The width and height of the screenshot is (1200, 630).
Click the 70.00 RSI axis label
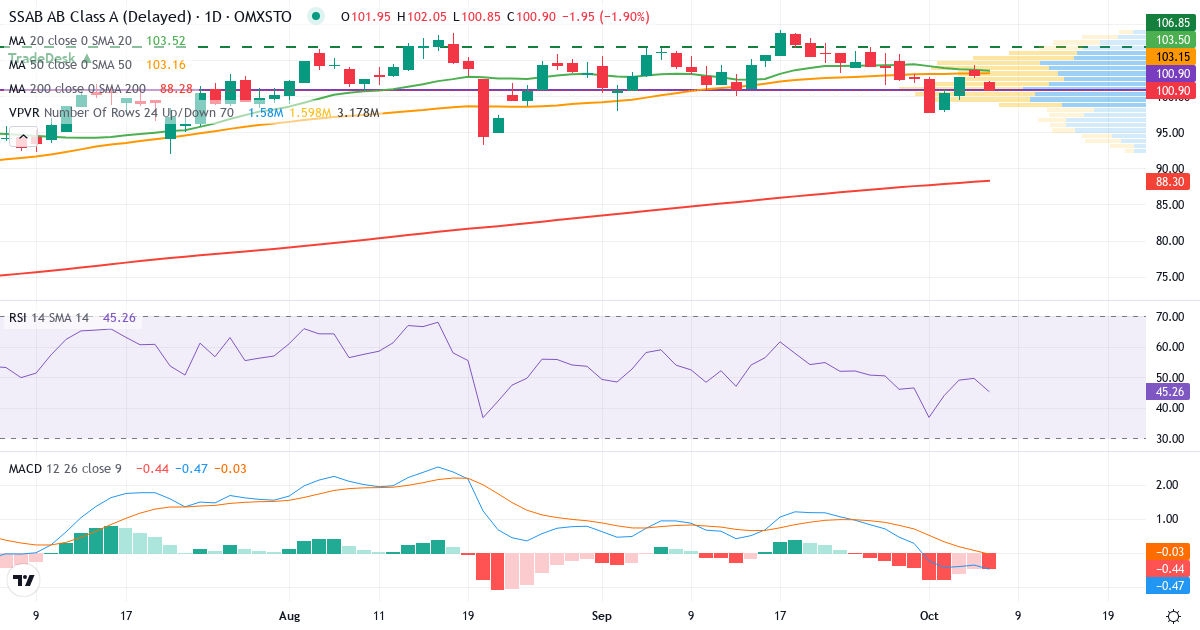(1170, 317)
